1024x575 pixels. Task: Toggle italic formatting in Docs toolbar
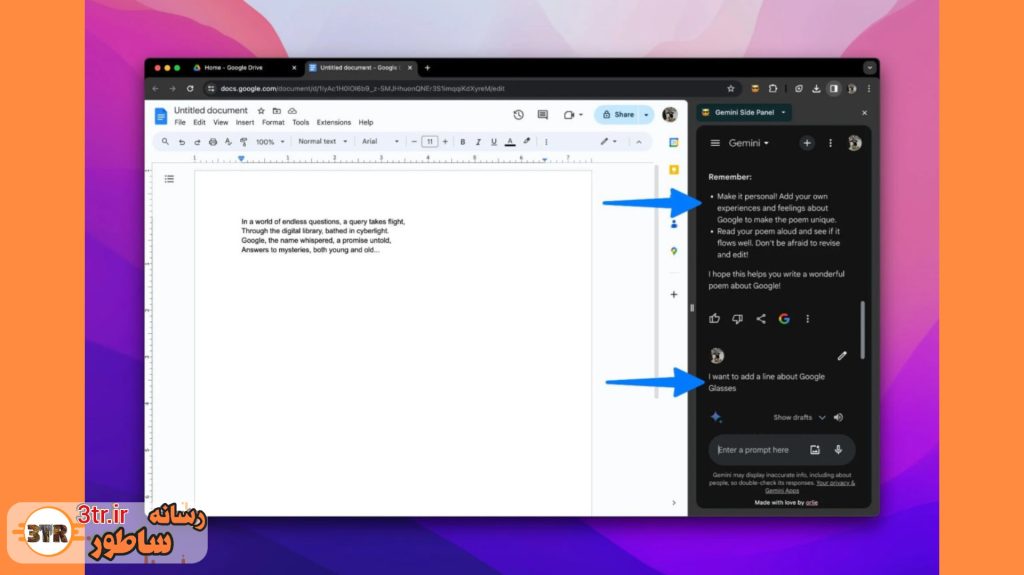(478, 142)
